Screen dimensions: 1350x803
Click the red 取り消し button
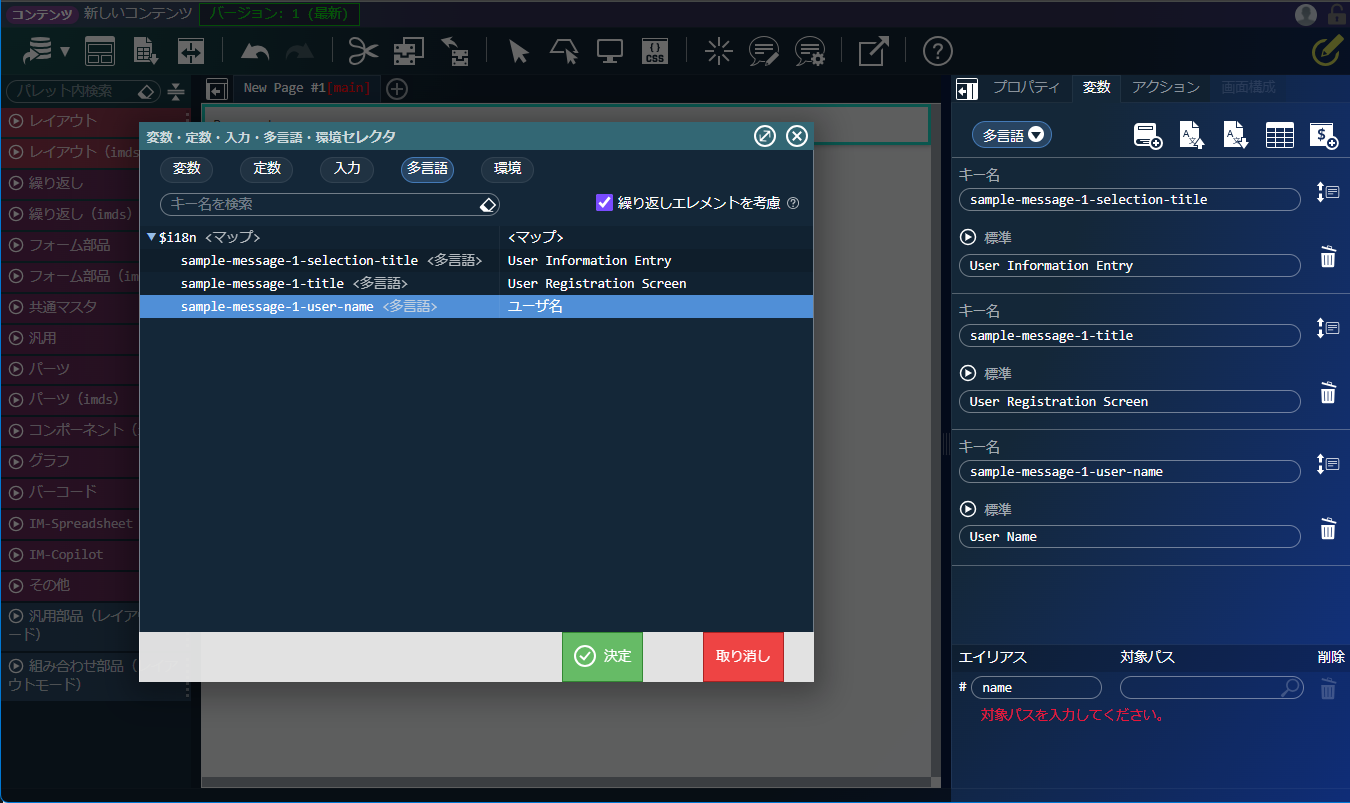click(x=743, y=656)
